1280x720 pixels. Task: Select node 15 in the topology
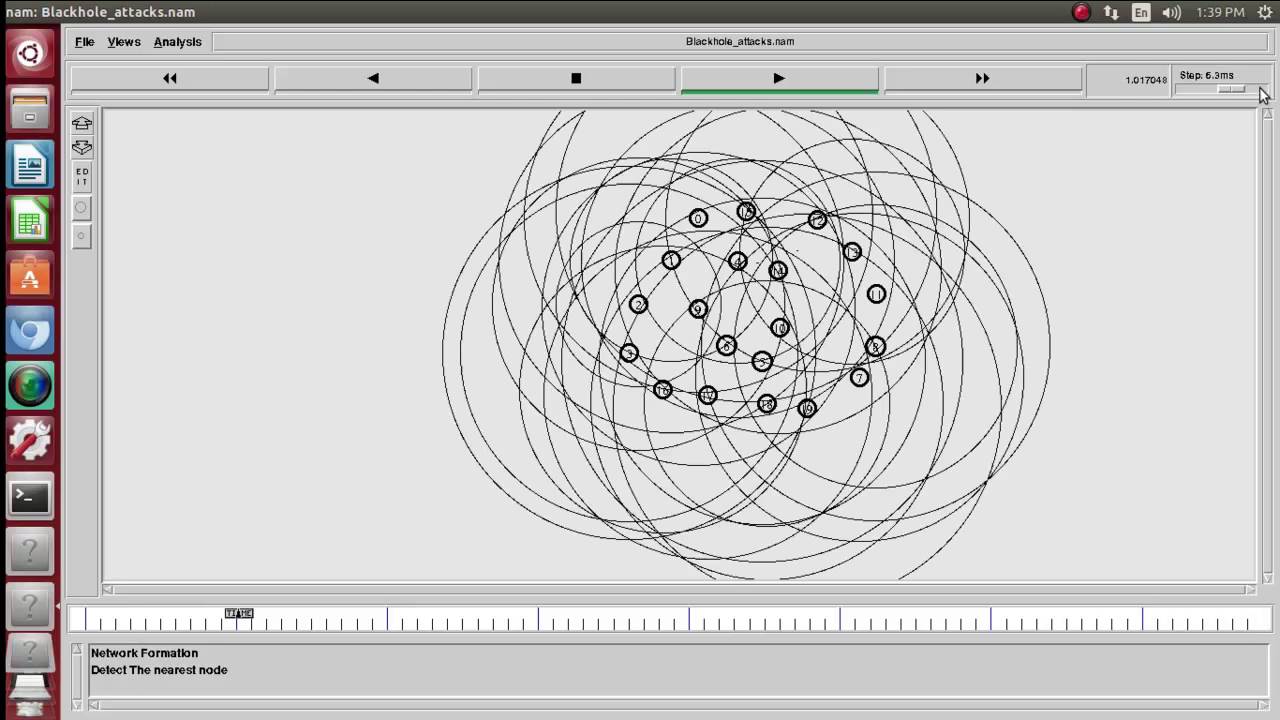746,211
